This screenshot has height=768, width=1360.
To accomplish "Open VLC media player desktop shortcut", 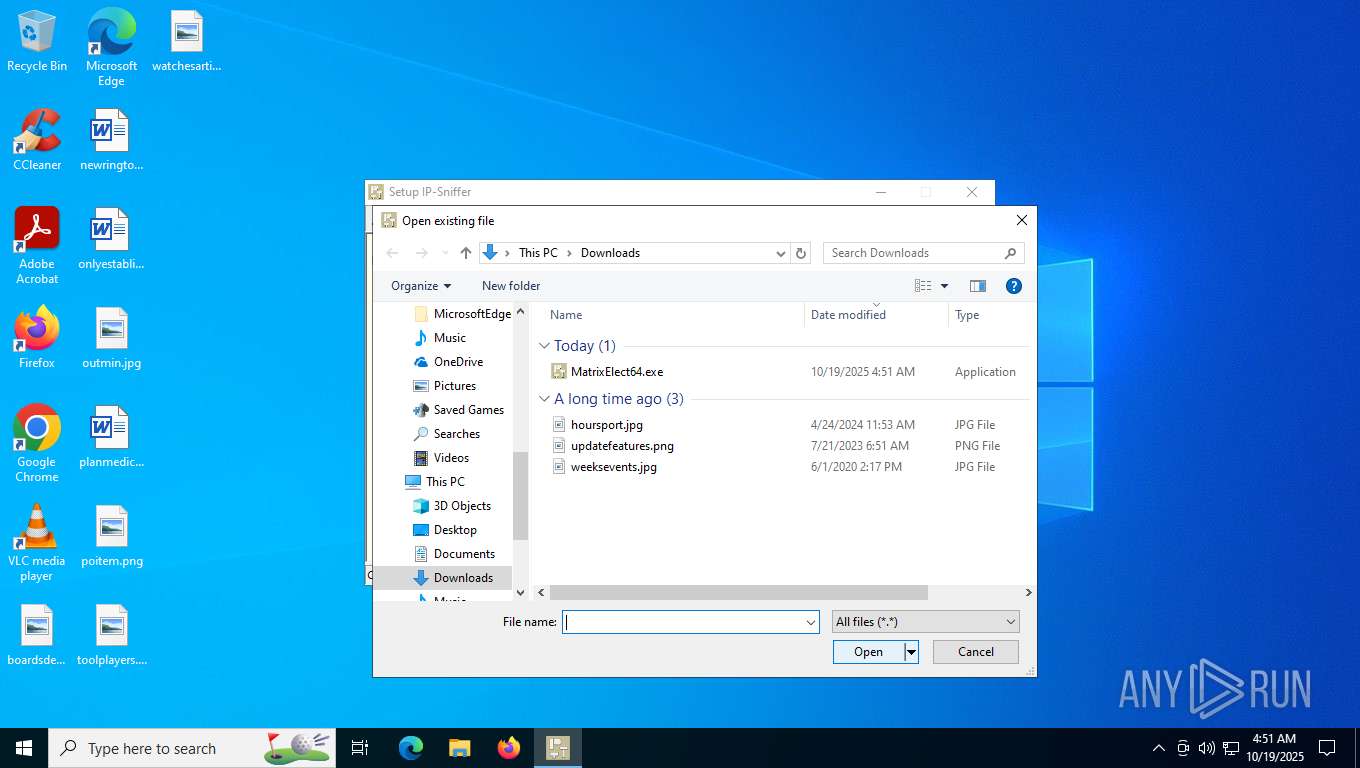I will [x=37, y=543].
